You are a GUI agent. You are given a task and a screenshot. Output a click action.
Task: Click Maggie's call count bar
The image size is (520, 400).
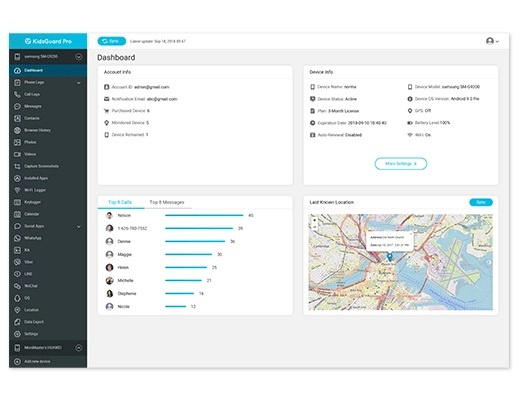point(189,255)
